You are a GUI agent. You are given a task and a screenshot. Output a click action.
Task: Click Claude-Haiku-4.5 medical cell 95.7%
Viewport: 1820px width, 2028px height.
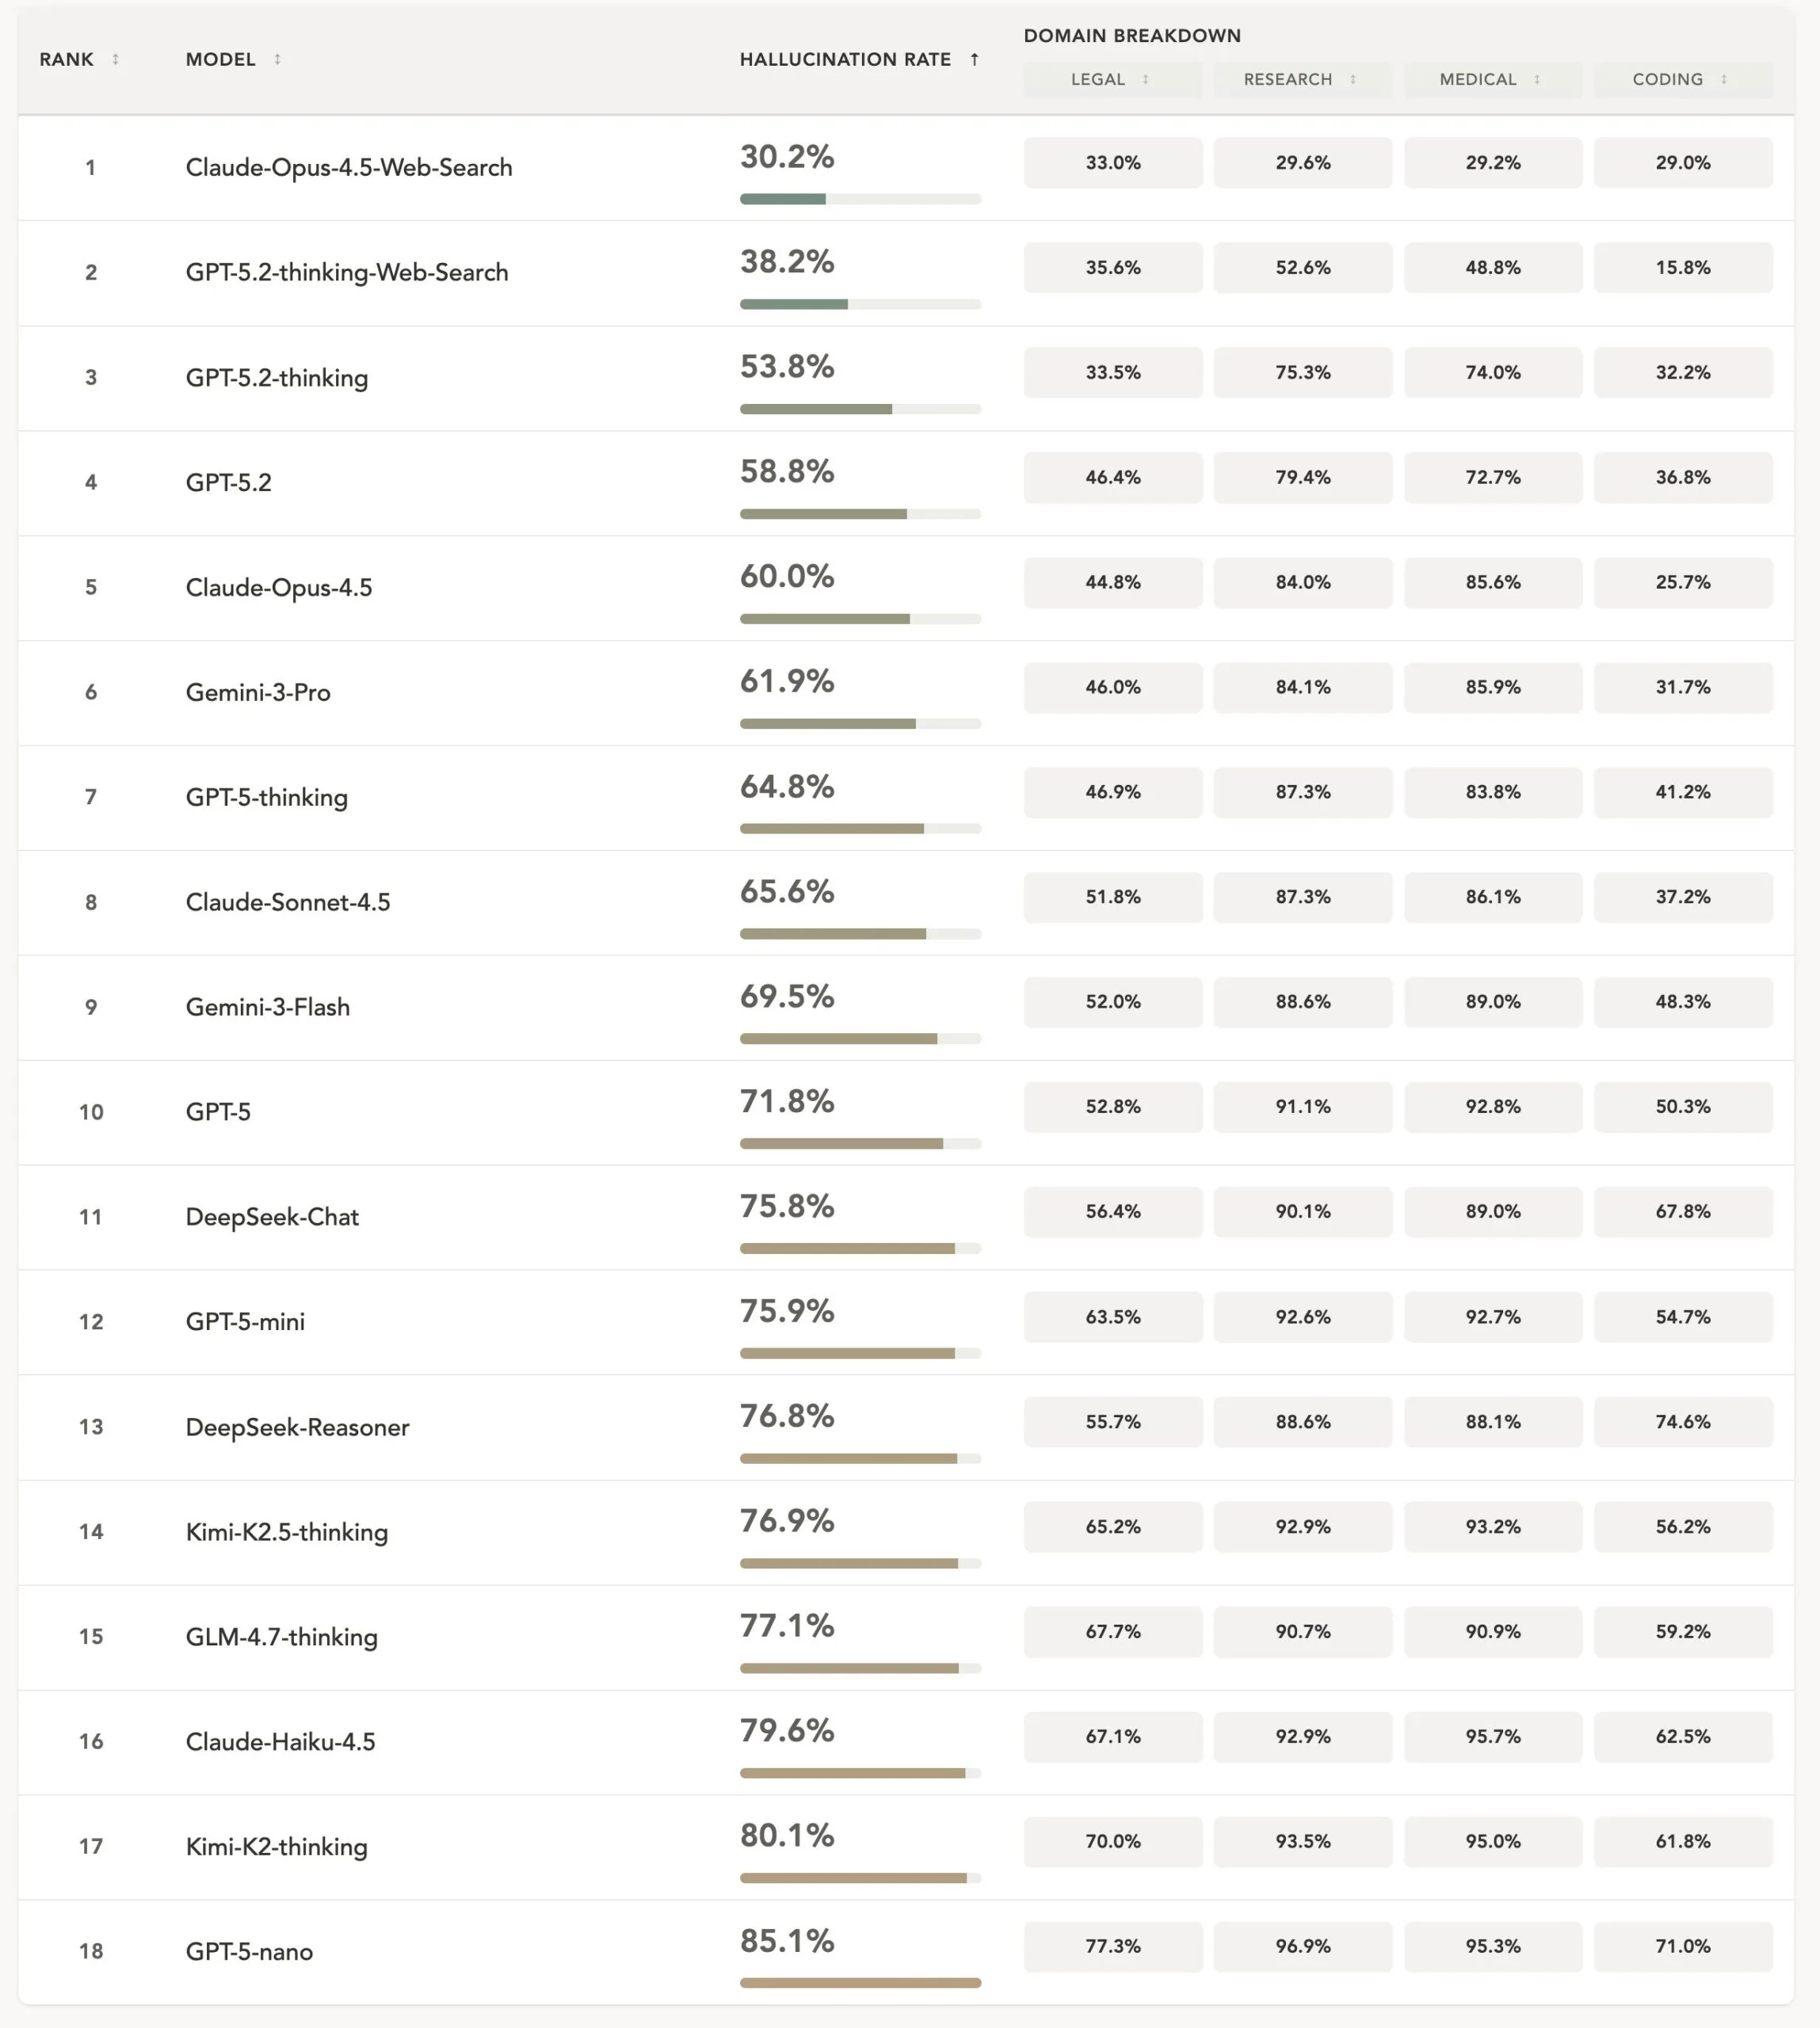1493,1737
